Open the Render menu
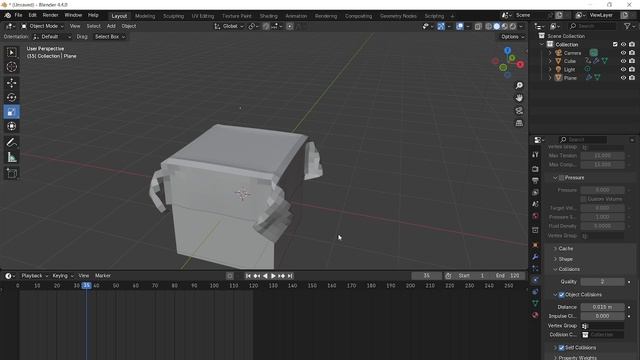 pos(51,16)
